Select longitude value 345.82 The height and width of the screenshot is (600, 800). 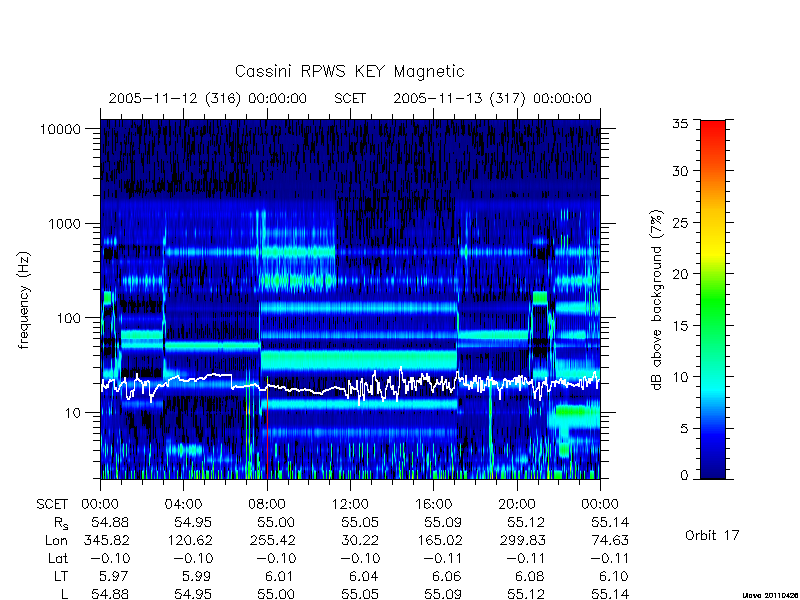point(107,540)
